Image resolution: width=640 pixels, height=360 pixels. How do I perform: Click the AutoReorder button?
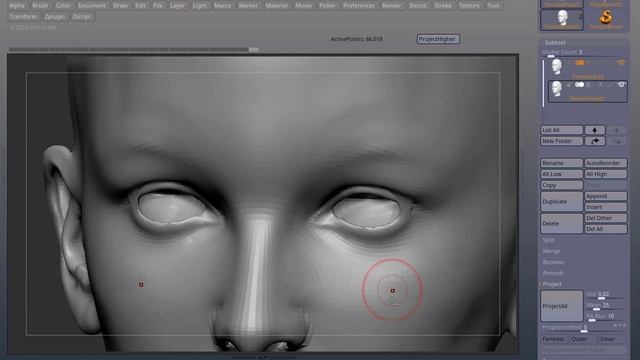tap(606, 163)
